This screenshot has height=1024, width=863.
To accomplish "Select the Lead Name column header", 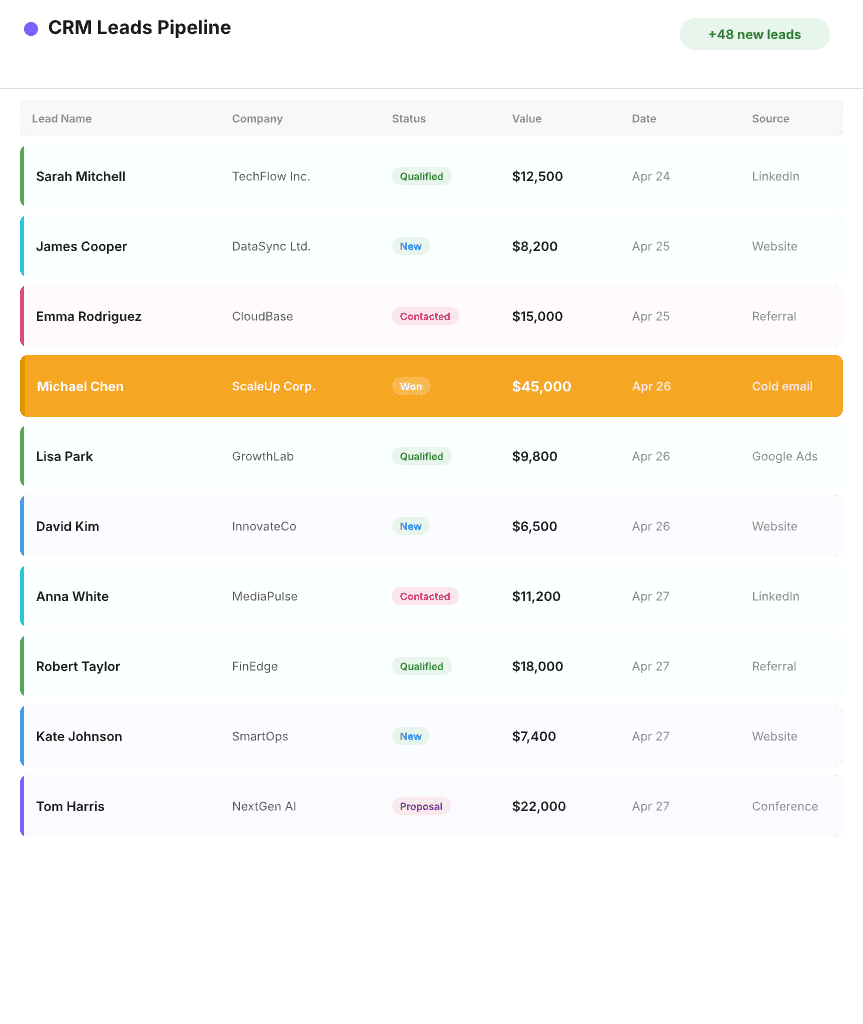I will pyautogui.click(x=61, y=118).
